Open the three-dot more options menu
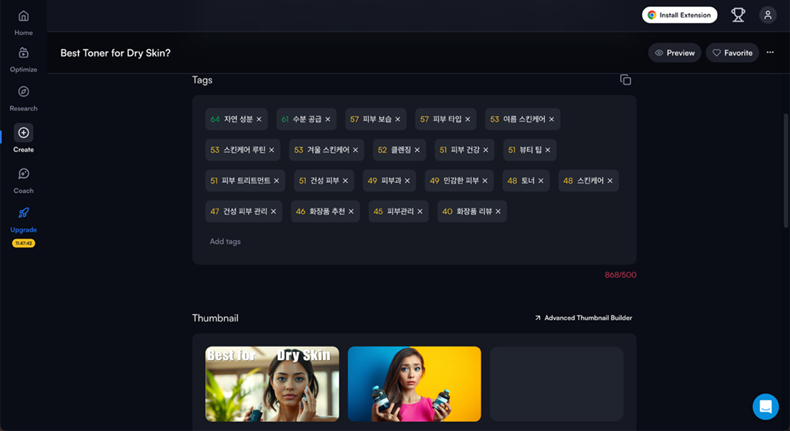Screen dimensions: 790x431 (770, 52)
